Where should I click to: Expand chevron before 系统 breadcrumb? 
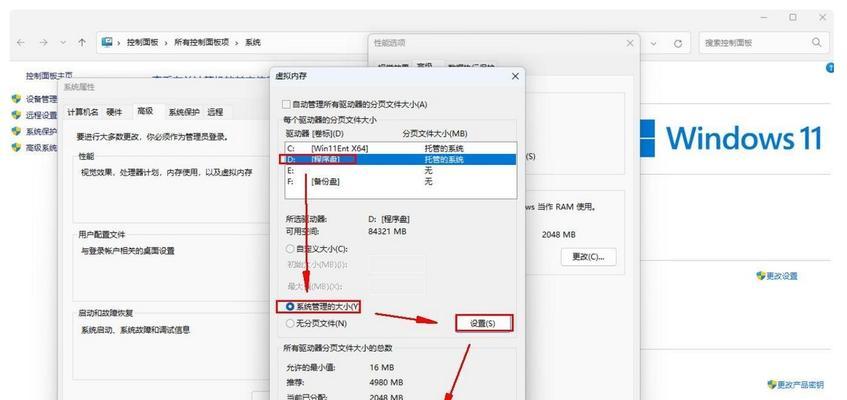237,42
